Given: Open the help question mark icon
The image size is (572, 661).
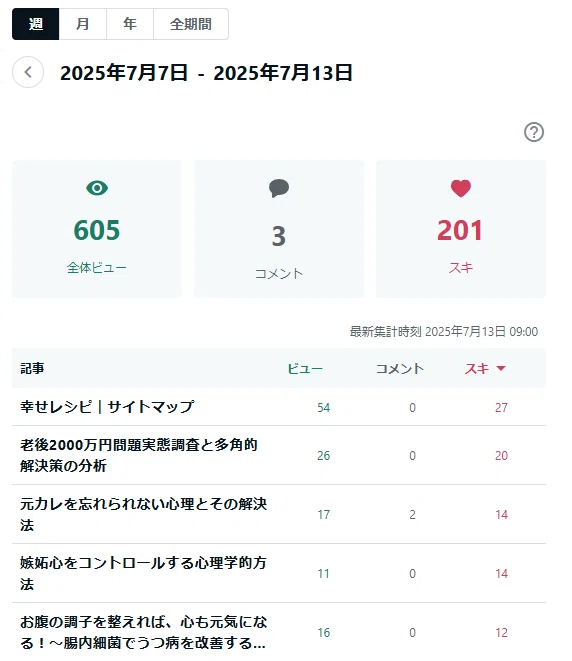Looking at the screenshot, I should [x=534, y=132].
